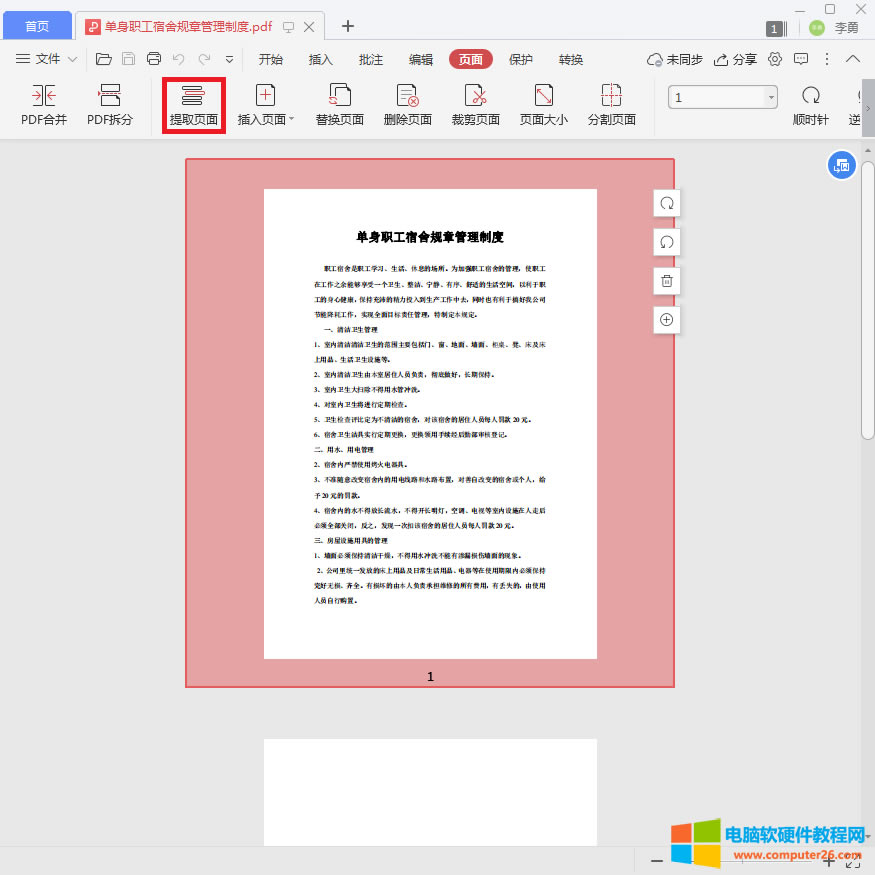Delete page one using floating trash icon
This screenshot has height=875, width=875.
pyautogui.click(x=666, y=281)
